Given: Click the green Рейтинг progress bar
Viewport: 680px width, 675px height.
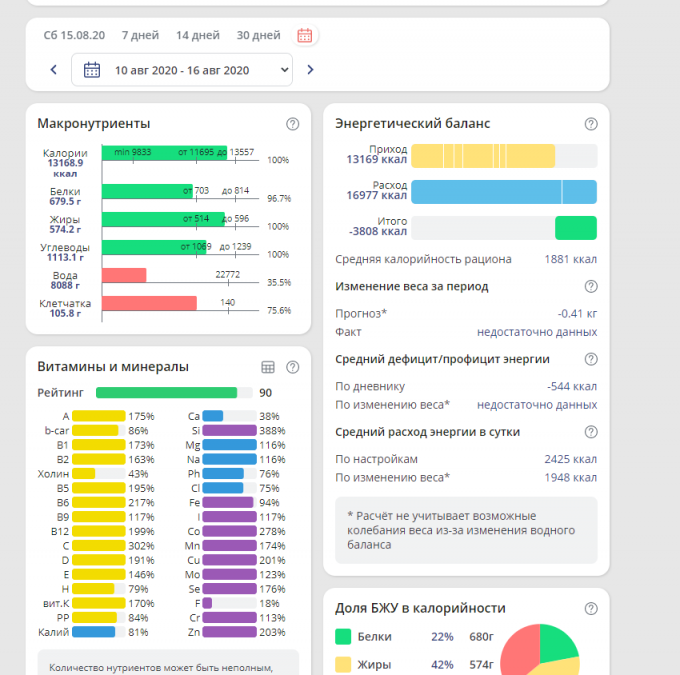Looking at the screenshot, I should [x=166, y=393].
